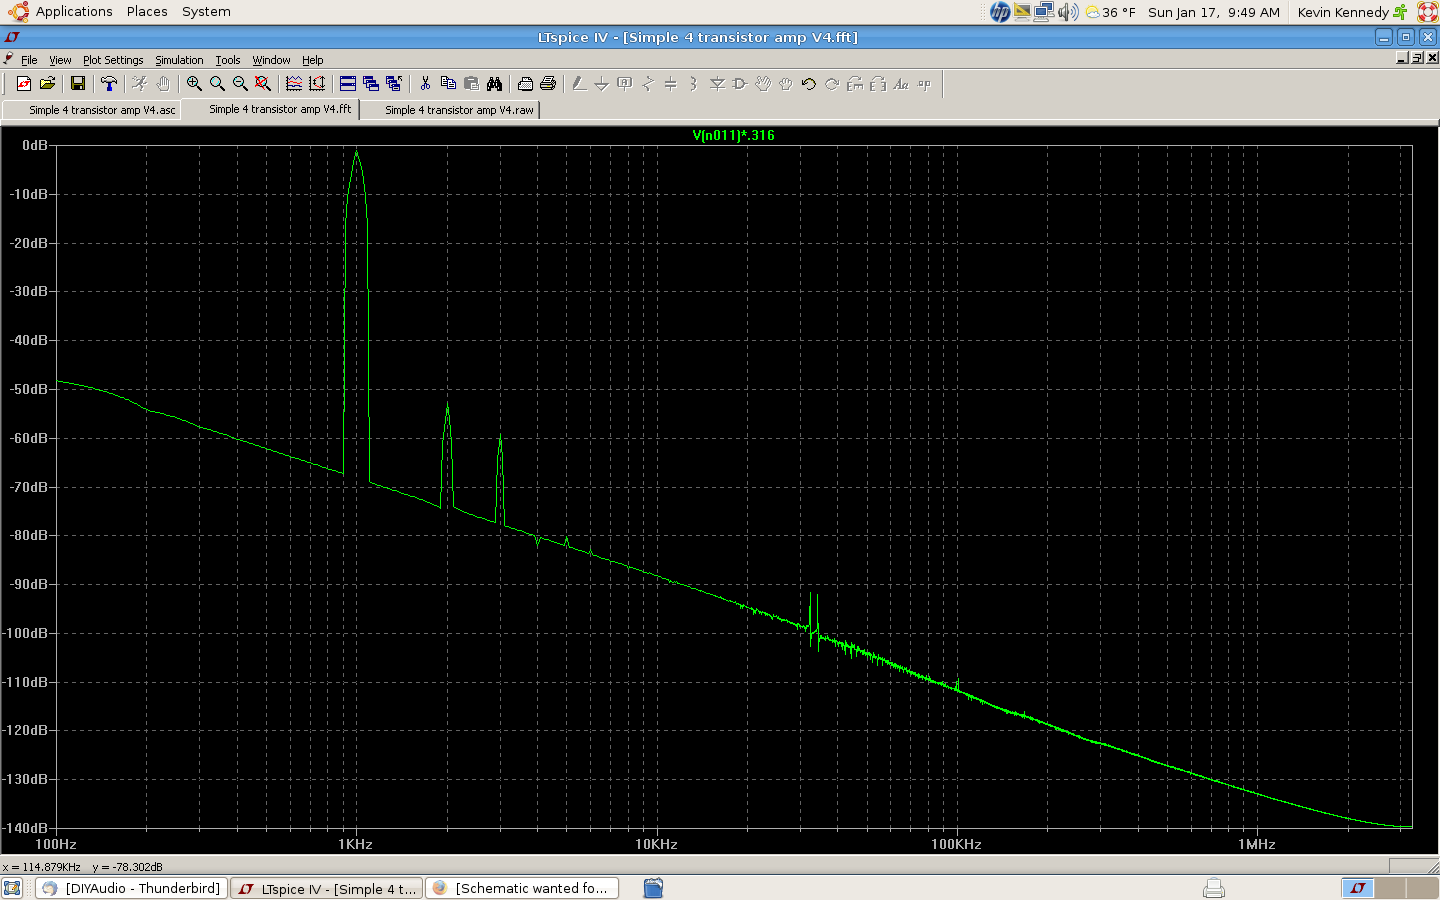This screenshot has height=900, width=1440.
Task: Select the Label Net tool
Action: click(625, 84)
